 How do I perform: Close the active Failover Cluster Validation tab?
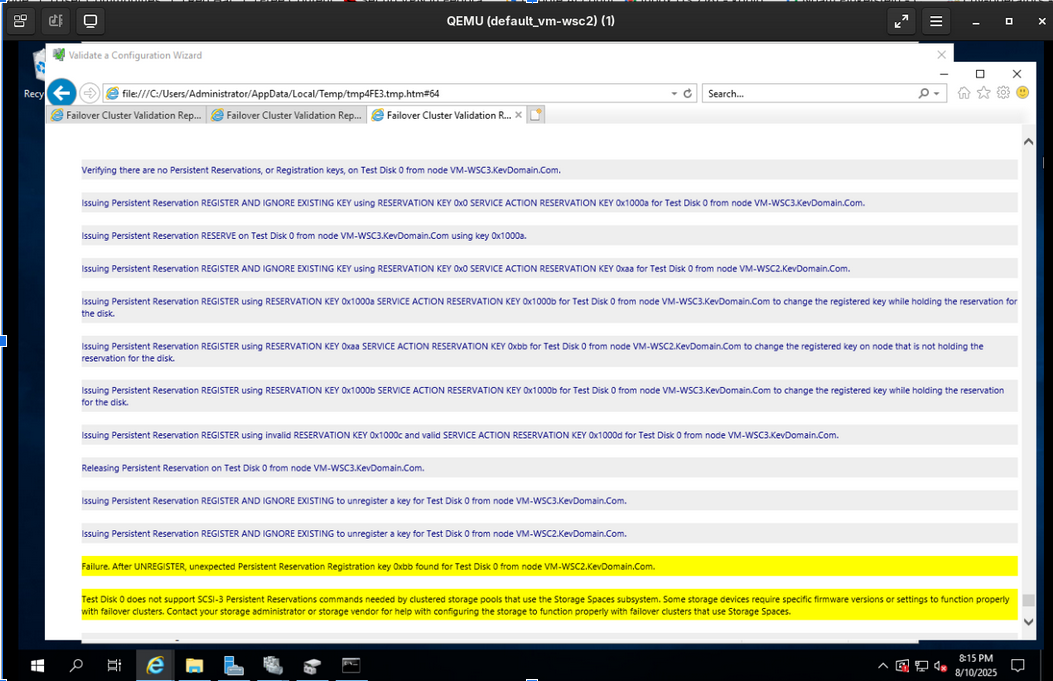(x=518, y=115)
